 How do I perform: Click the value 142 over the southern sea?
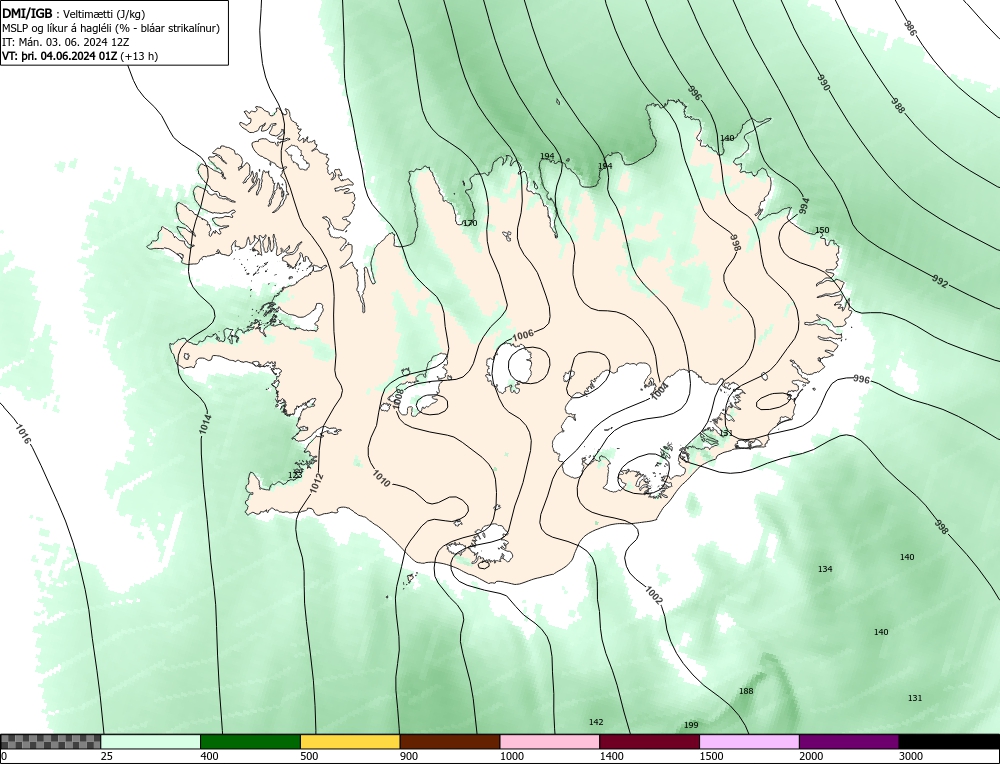coord(596,722)
